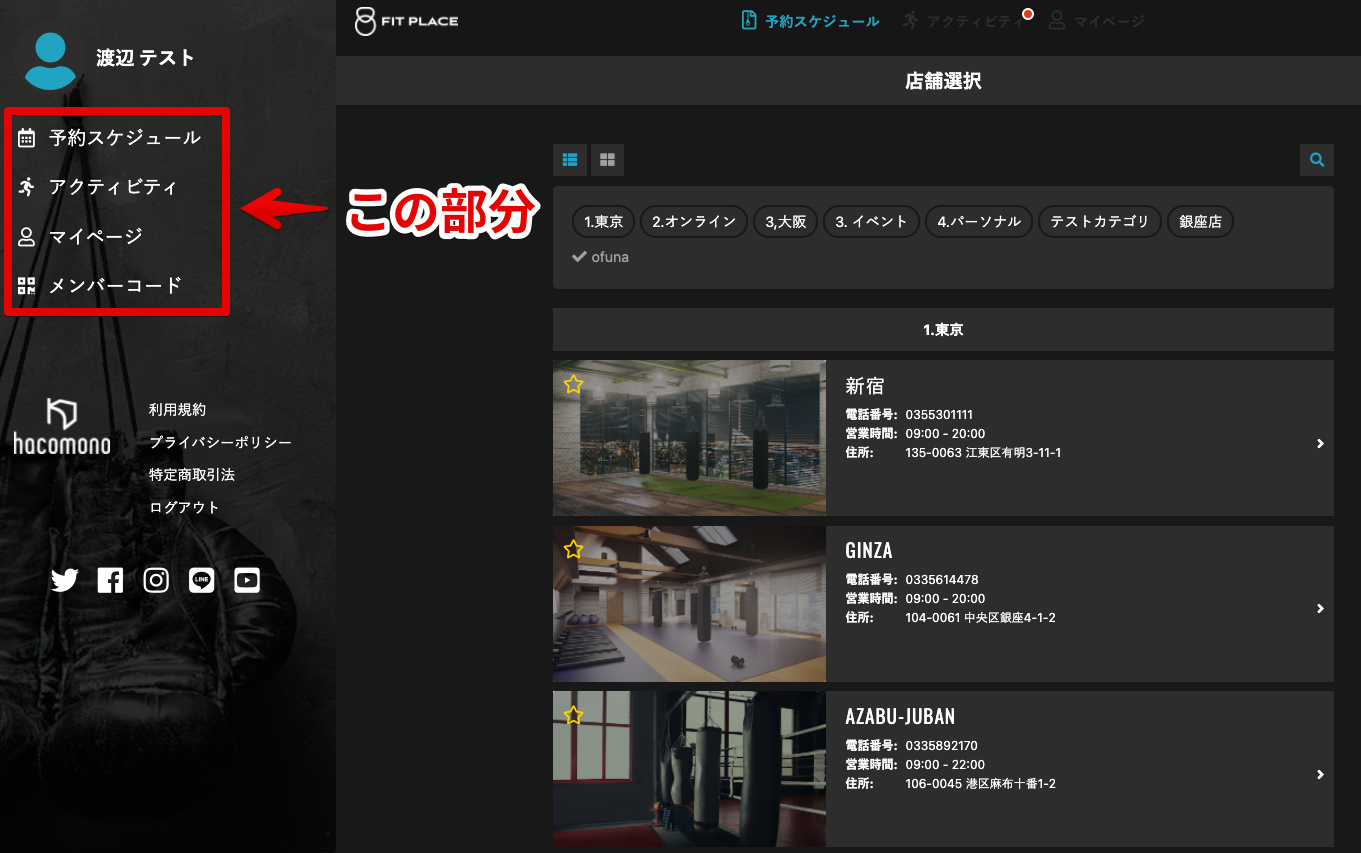1361x853 pixels.
Task: Open the Instagram social icon
Action: tap(156, 580)
